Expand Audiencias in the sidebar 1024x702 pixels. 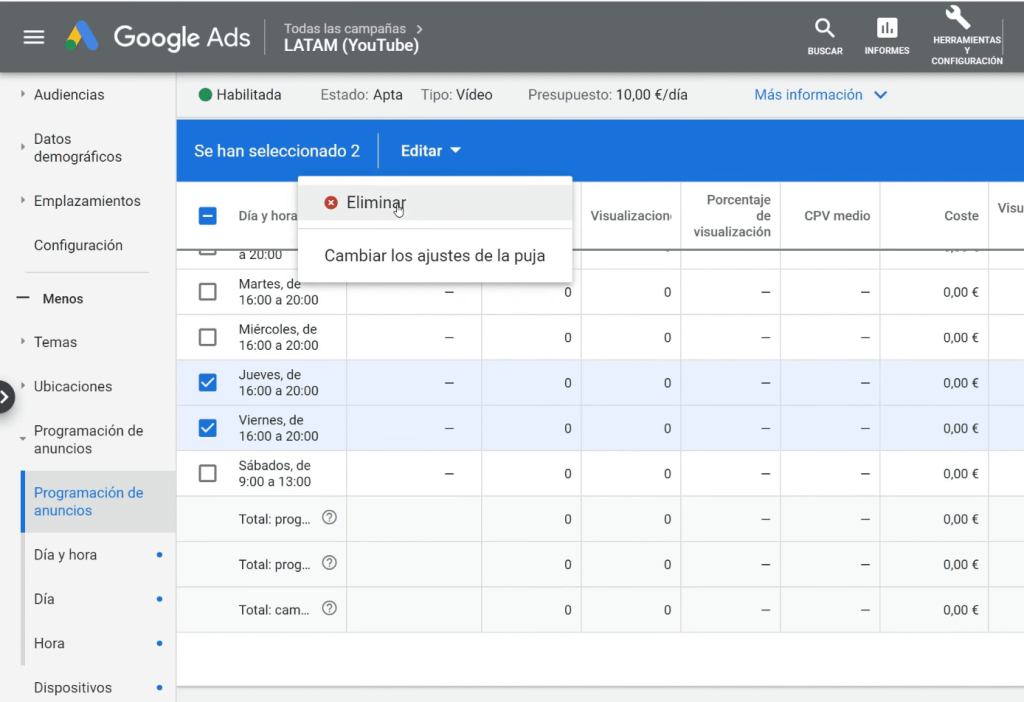pyautogui.click(x=69, y=95)
